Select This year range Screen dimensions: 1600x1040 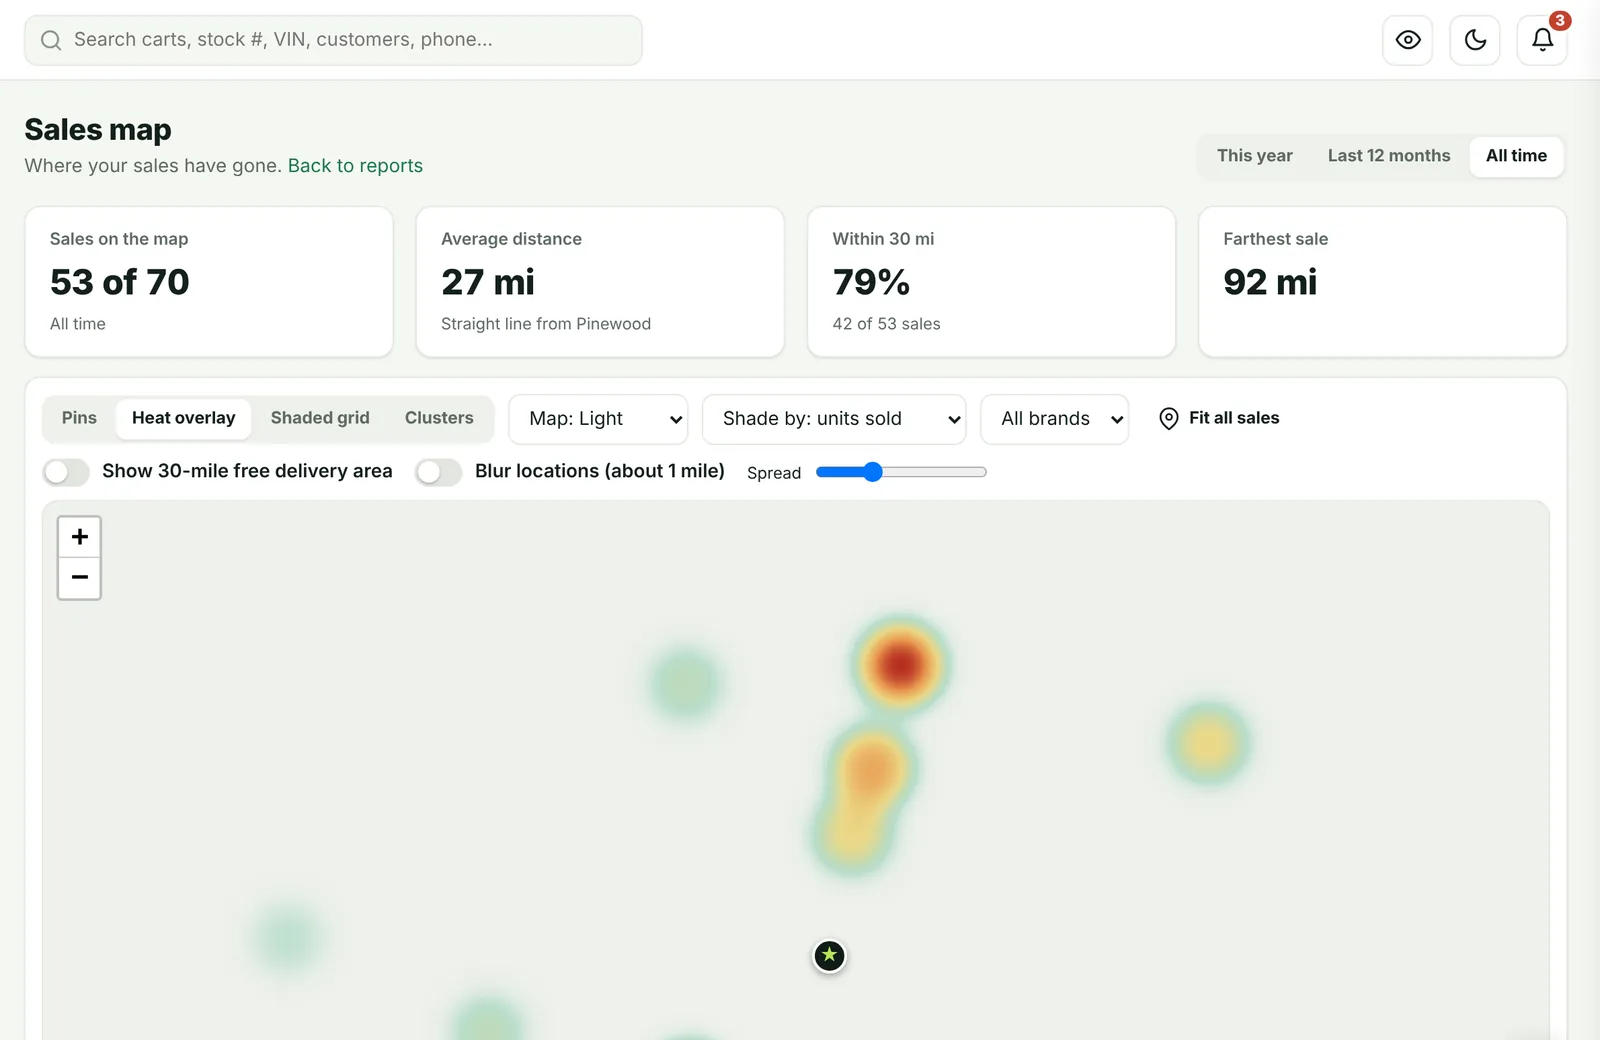pos(1255,156)
